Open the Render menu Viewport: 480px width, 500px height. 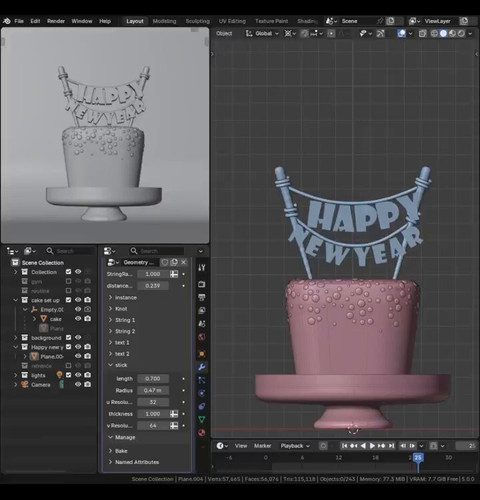coord(56,21)
